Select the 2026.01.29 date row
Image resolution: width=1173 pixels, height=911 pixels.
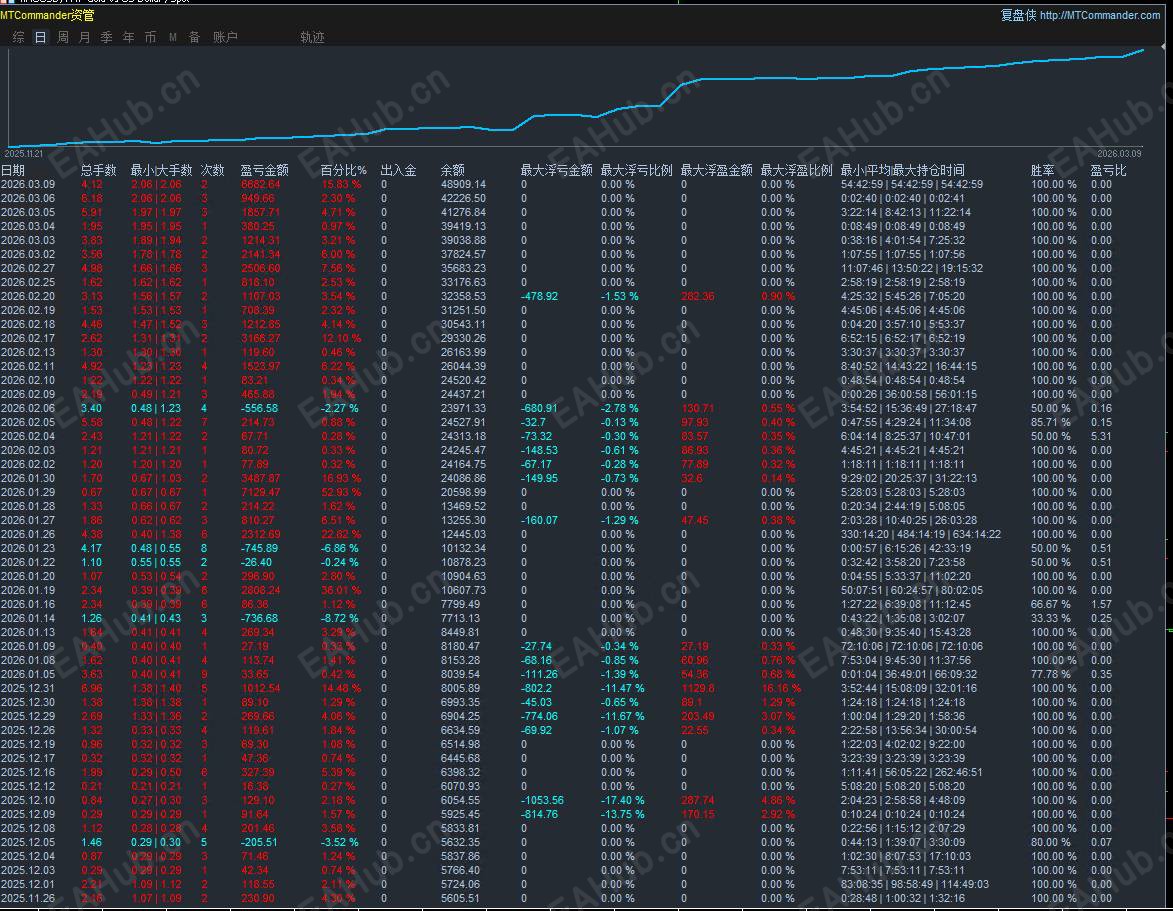point(28,492)
